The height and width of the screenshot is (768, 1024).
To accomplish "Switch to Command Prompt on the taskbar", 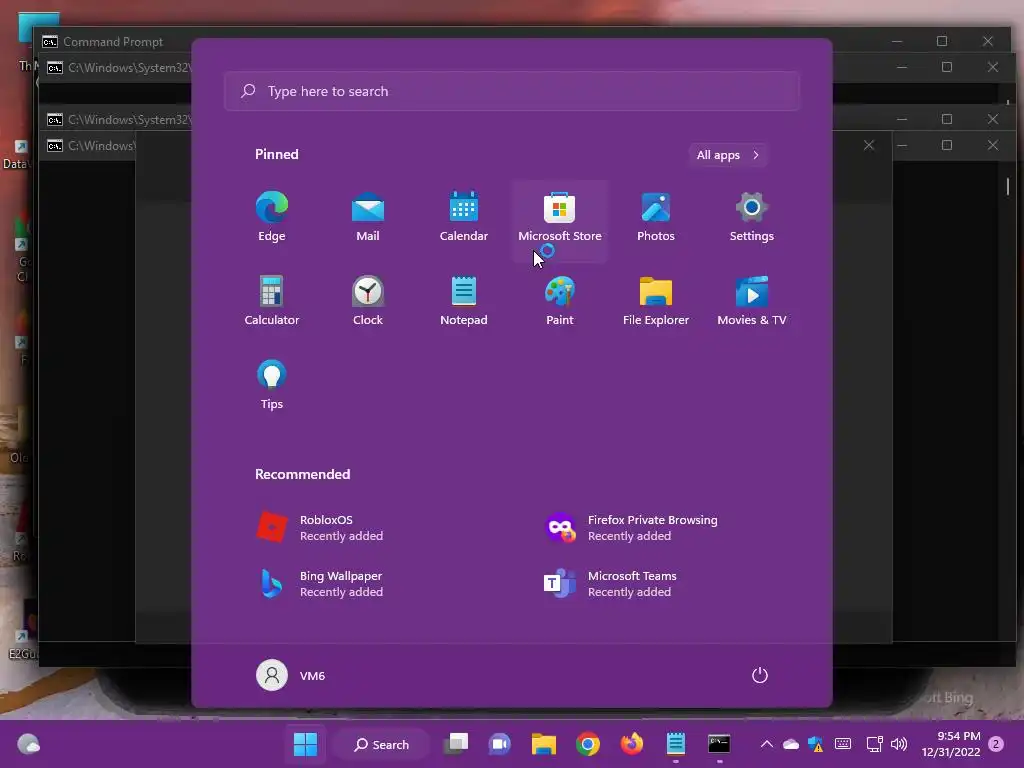I will coord(719,744).
